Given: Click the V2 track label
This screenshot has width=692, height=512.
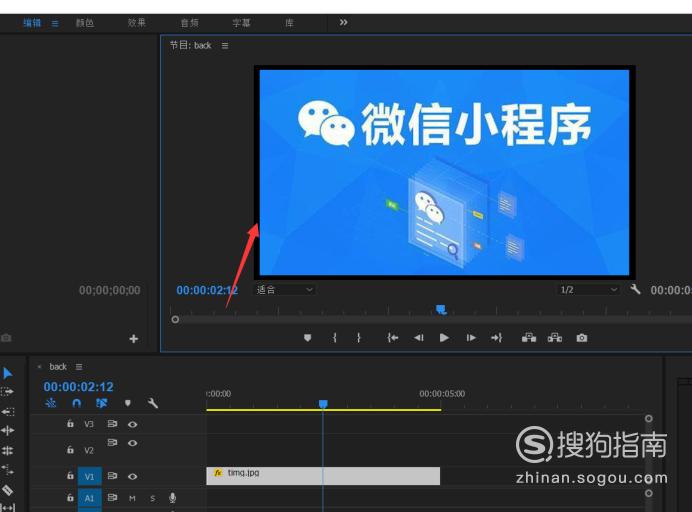Looking at the screenshot, I should [x=89, y=450].
